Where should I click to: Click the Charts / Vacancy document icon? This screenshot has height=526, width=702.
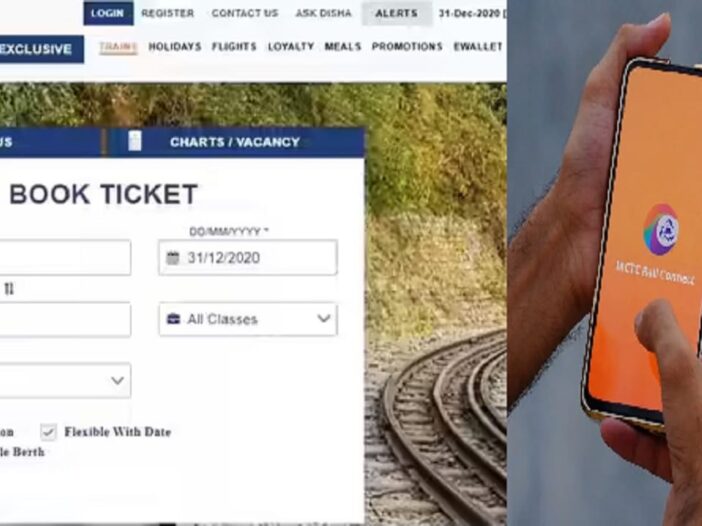click(x=135, y=141)
